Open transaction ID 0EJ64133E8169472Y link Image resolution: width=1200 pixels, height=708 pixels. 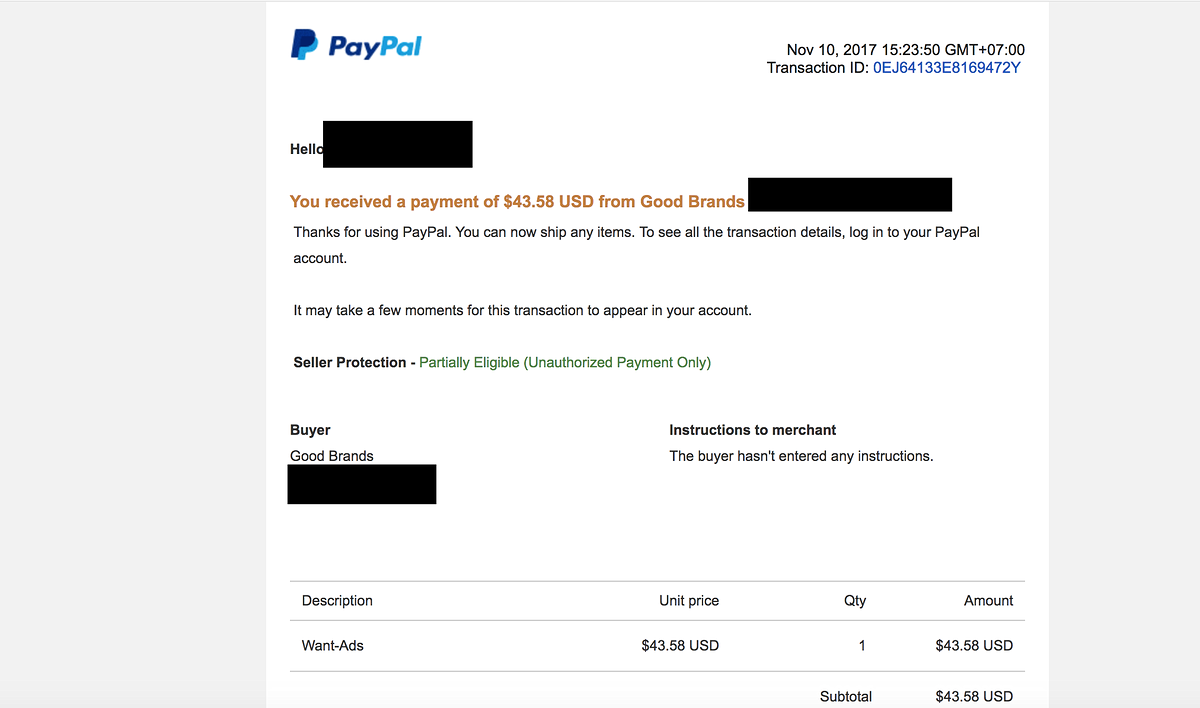[946, 68]
